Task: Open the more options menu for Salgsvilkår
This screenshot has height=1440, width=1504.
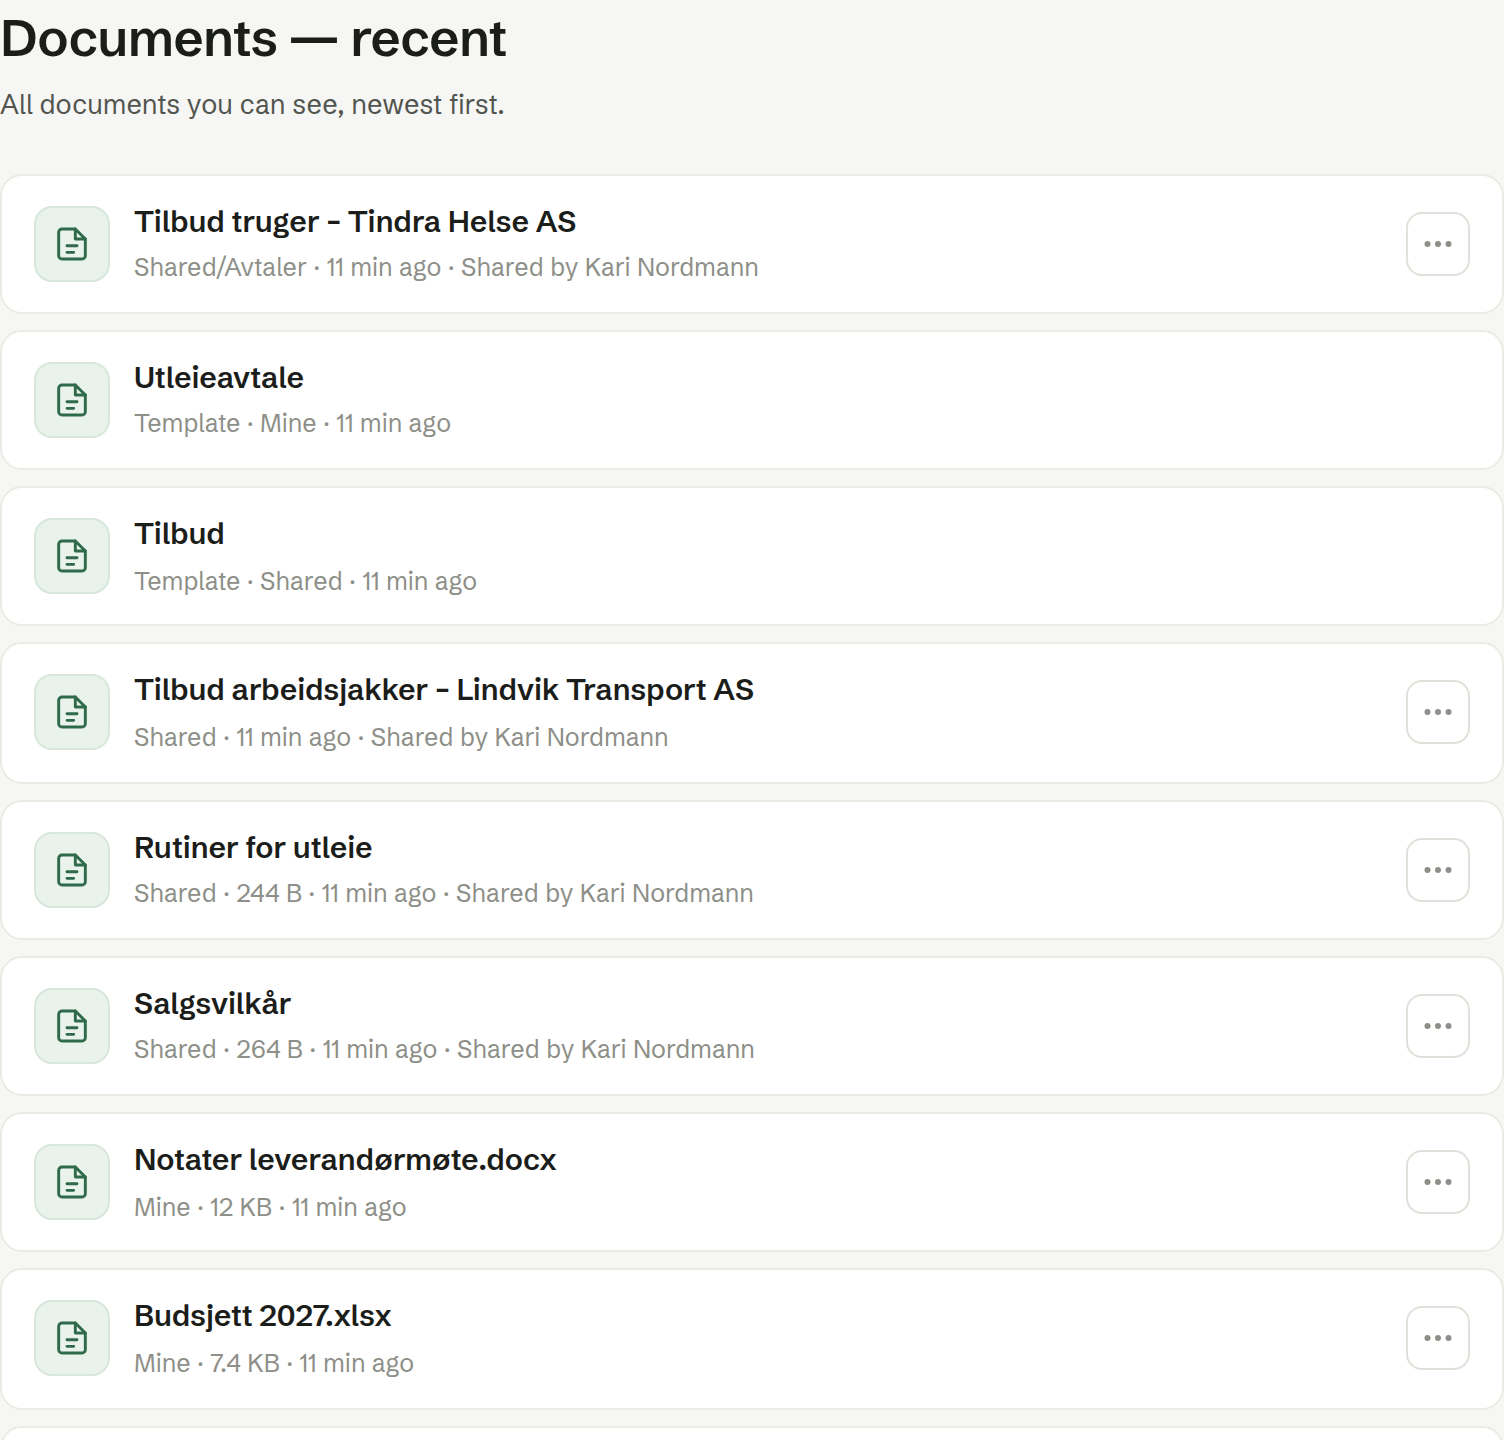Action: [1438, 1026]
